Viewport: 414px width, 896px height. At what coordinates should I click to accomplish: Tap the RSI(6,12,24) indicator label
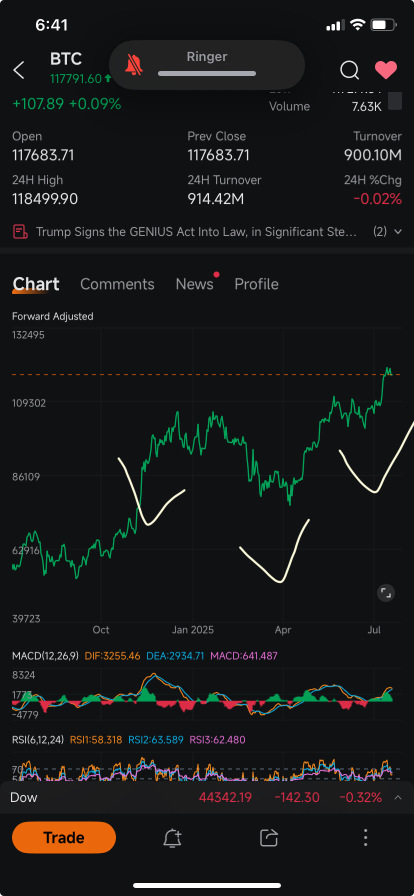pyautogui.click(x=38, y=740)
